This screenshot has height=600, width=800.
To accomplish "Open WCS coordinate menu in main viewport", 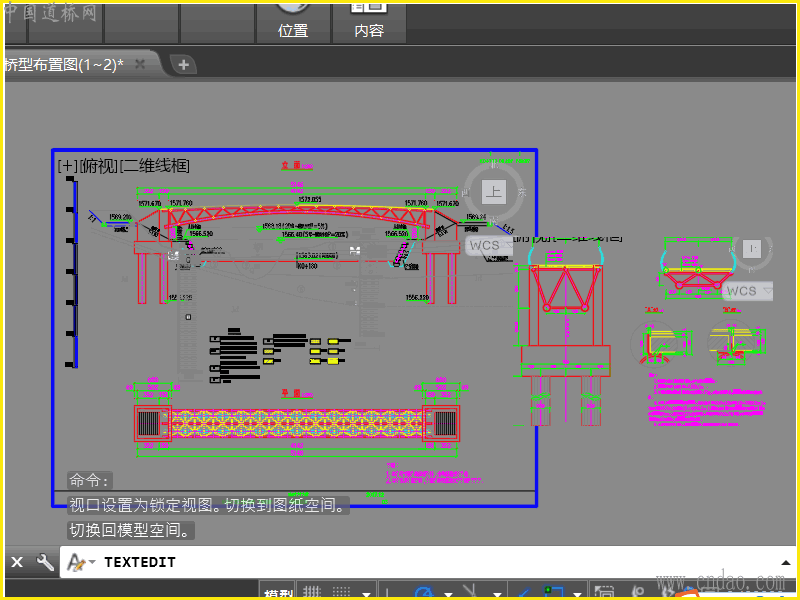I will coord(489,245).
